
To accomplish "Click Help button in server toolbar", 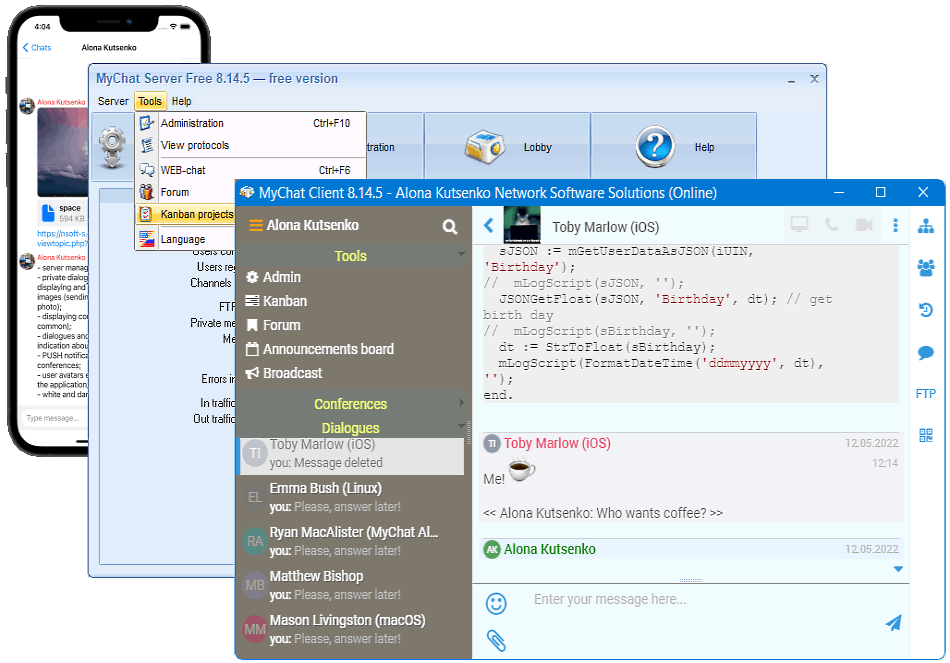I will coord(674,146).
